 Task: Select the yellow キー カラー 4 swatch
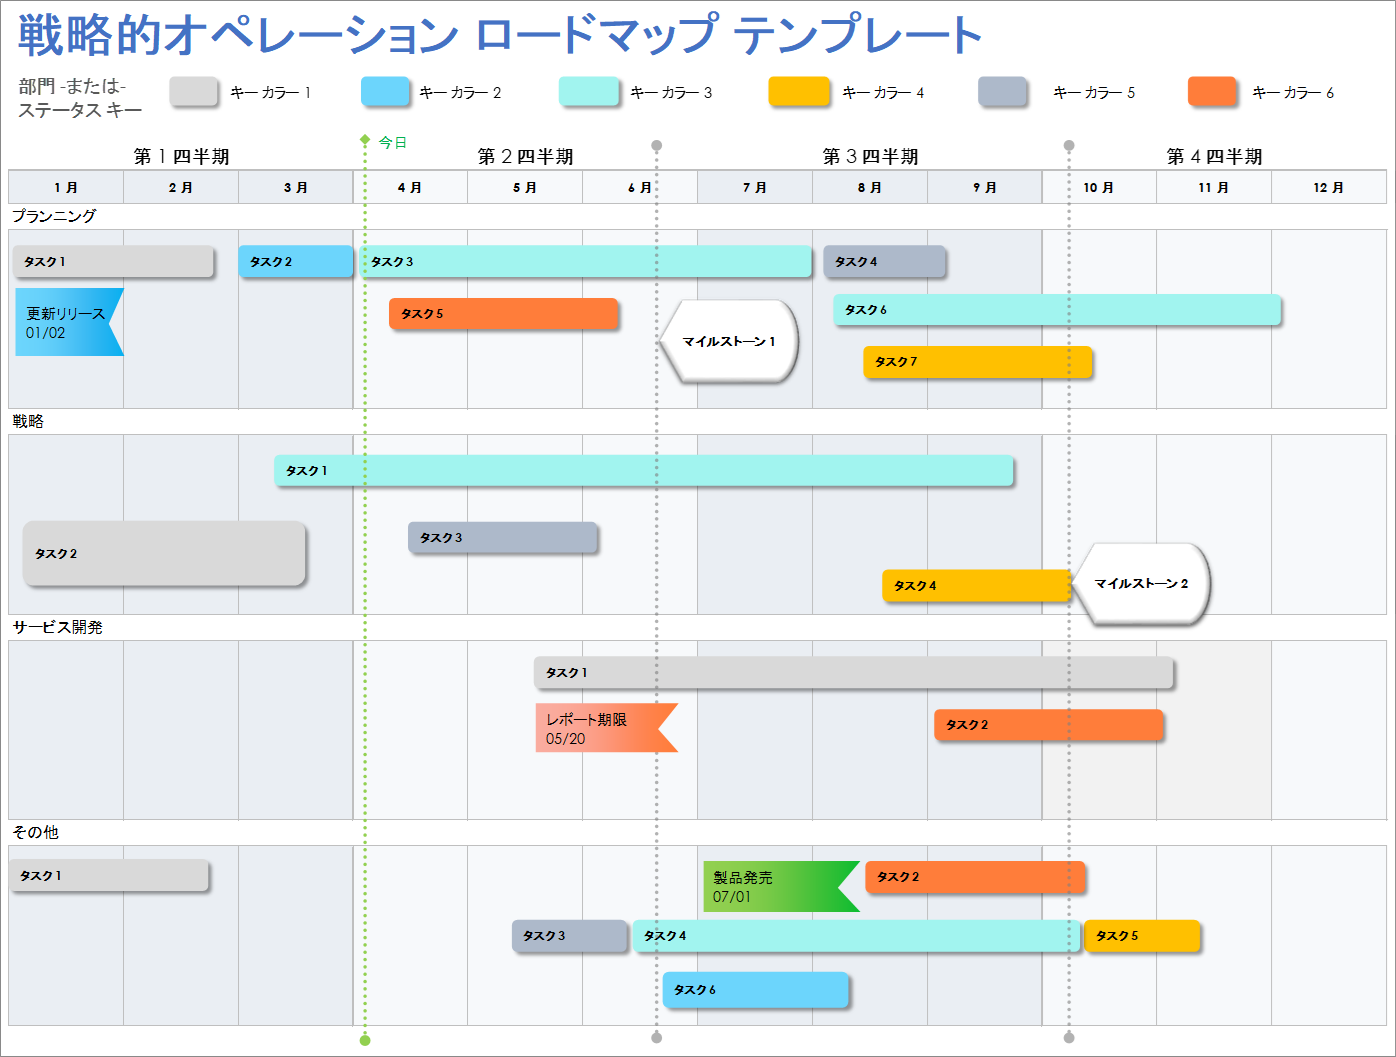point(799,92)
